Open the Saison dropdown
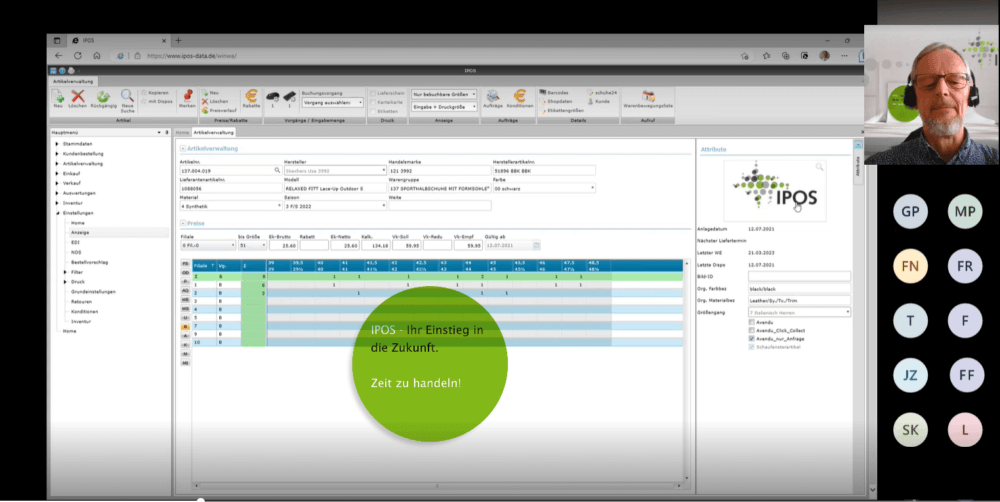Viewport: 1000px width, 502px height. click(335, 206)
